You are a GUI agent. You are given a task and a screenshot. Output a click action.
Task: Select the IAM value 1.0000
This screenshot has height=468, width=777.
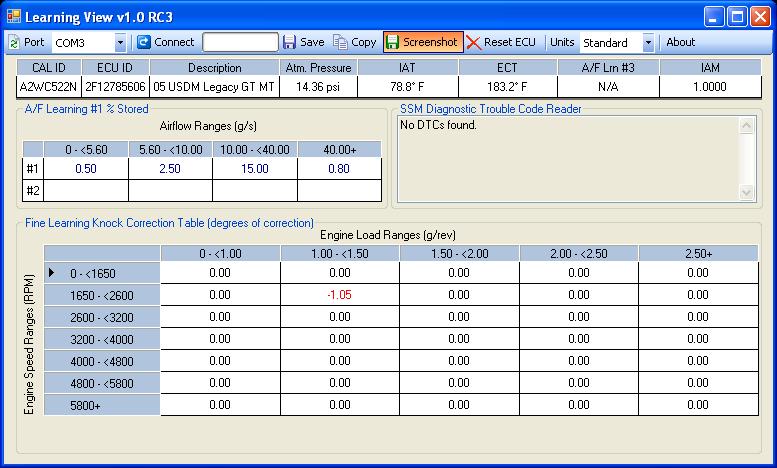[x=710, y=87]
